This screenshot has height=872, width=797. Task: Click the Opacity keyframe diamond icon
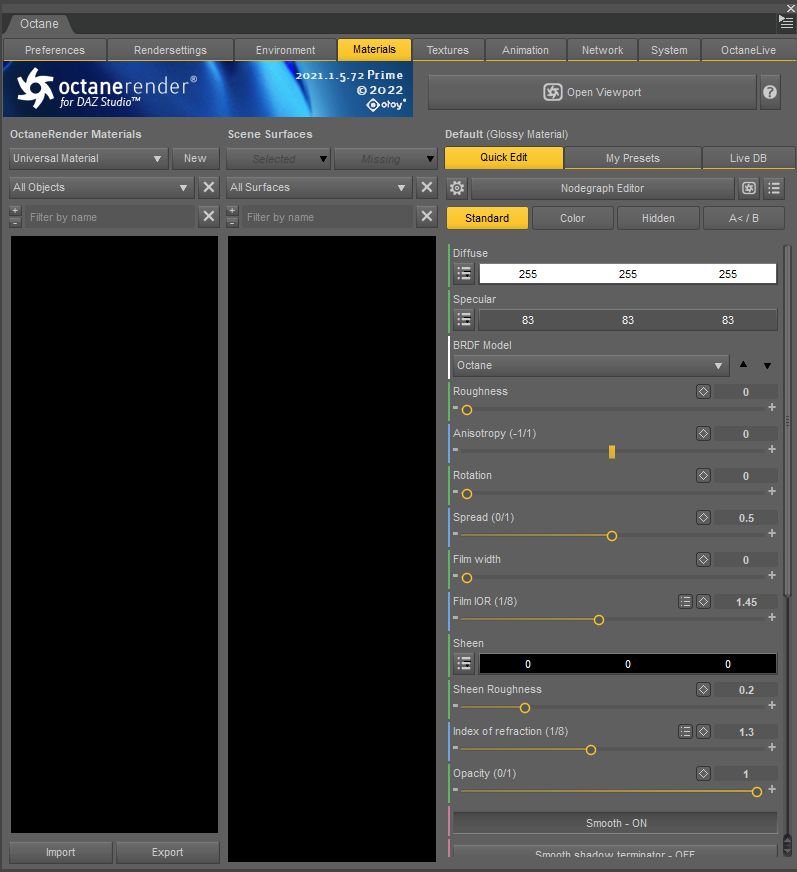[x=703, y=774]
